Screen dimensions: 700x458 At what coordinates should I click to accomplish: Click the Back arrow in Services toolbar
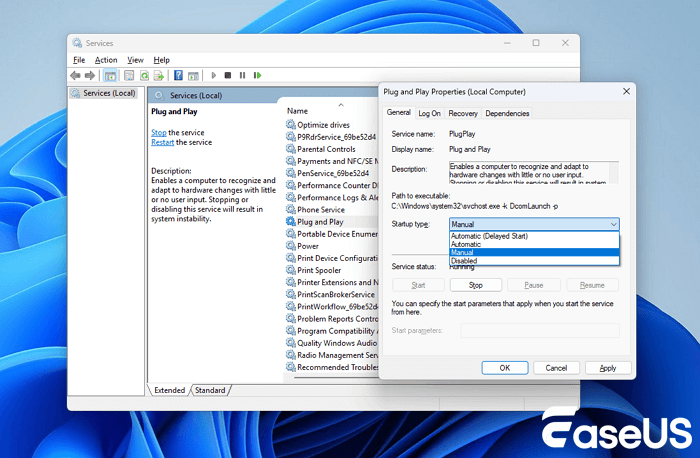75,75
